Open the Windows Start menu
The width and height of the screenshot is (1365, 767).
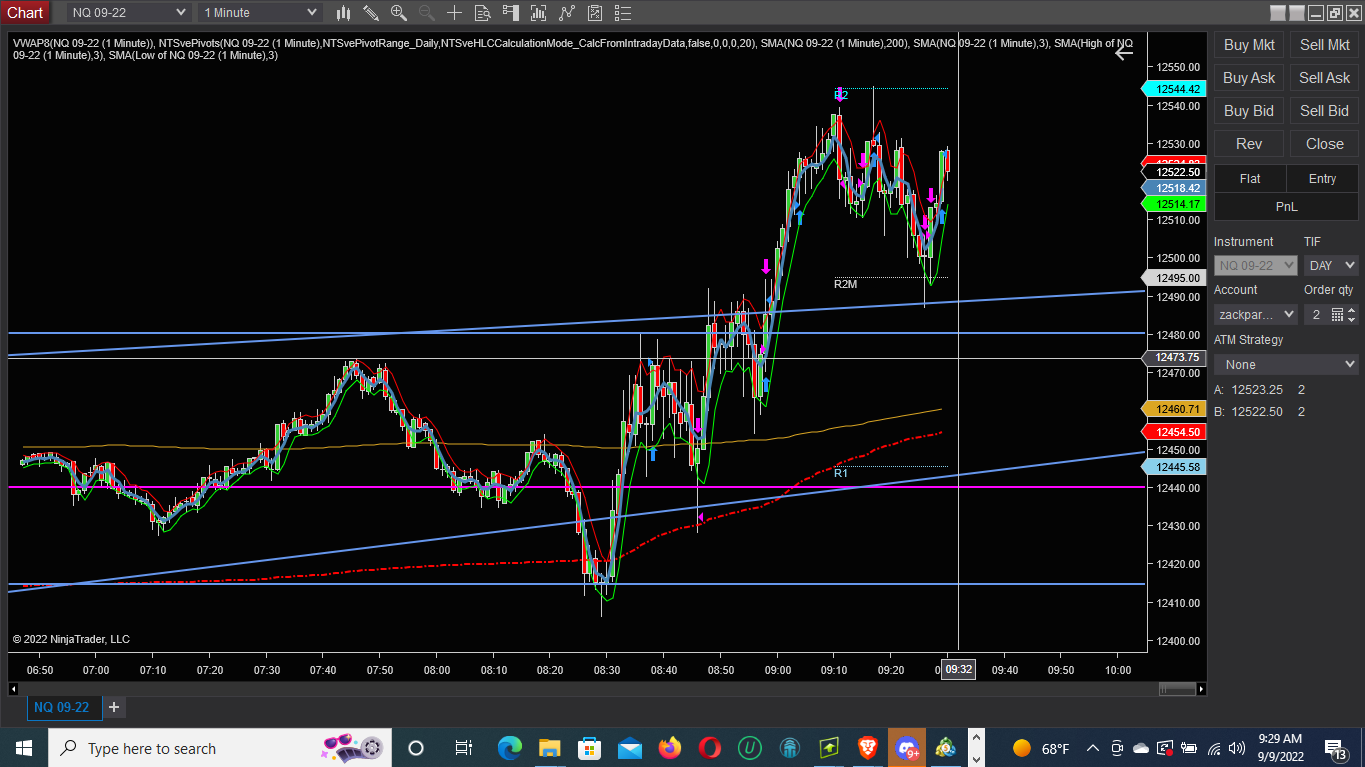point(24,748)
